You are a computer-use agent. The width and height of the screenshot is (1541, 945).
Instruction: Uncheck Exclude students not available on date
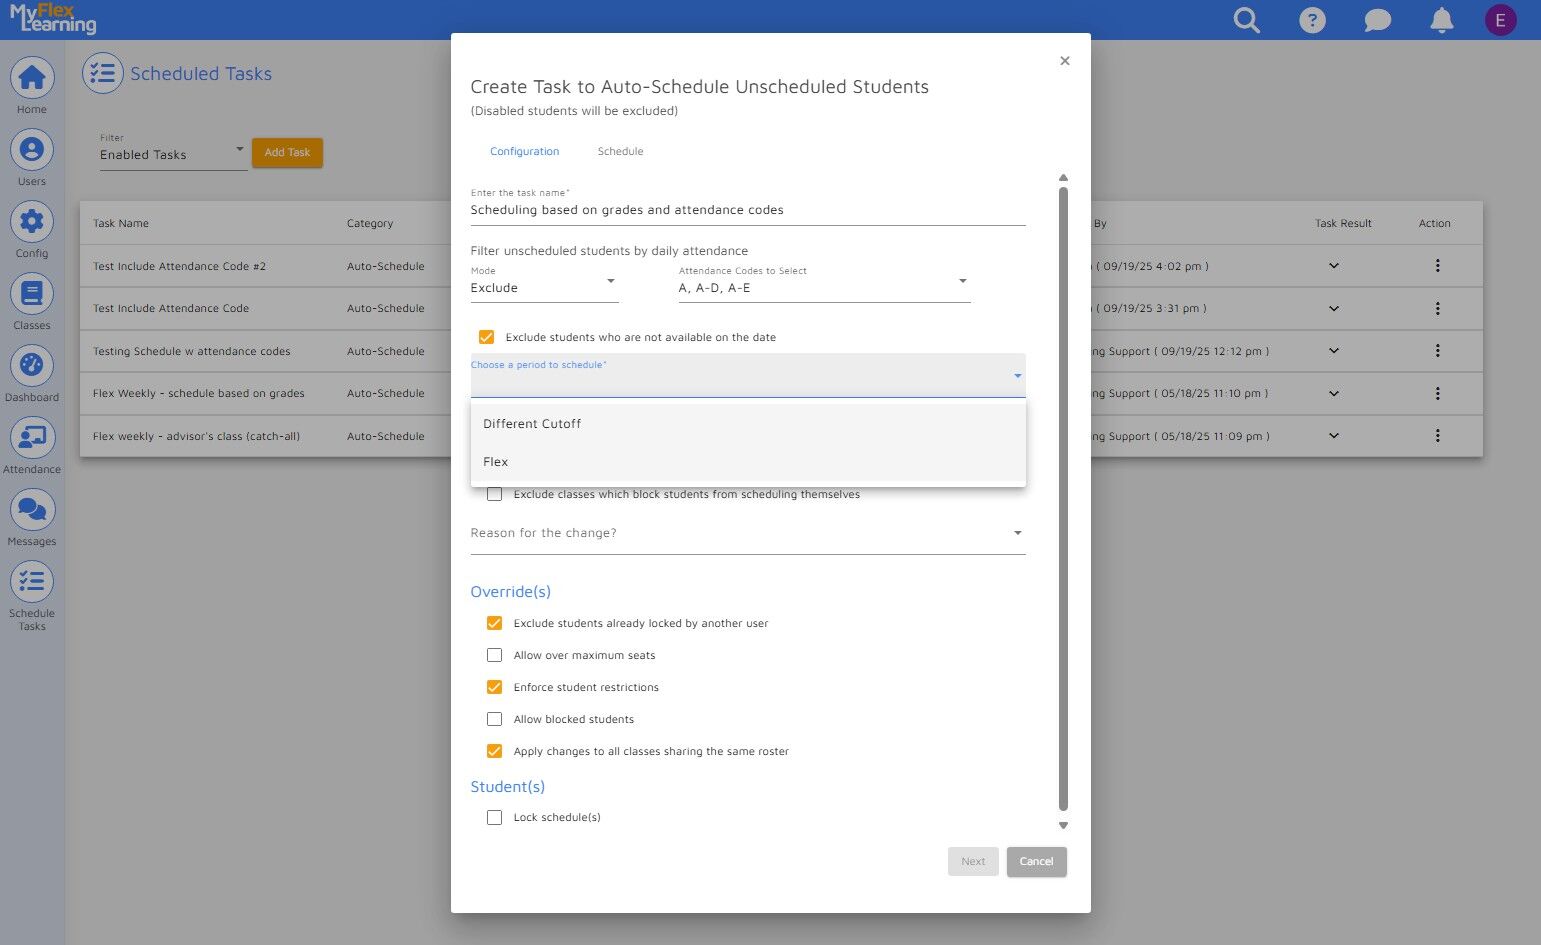click(x=487, y=338)
